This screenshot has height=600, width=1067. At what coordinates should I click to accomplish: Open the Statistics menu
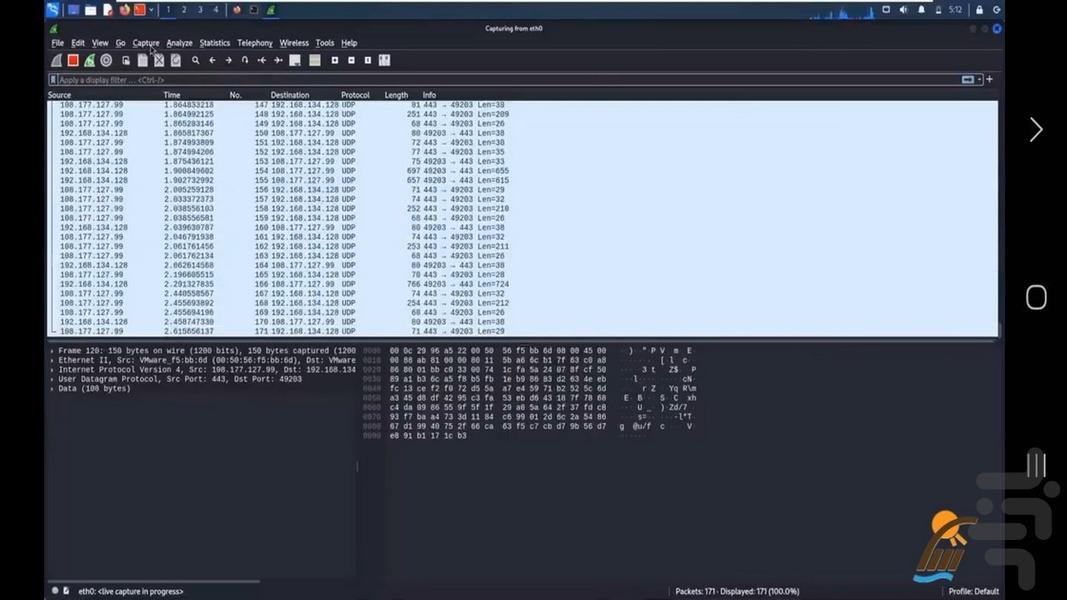coord(214,43)
